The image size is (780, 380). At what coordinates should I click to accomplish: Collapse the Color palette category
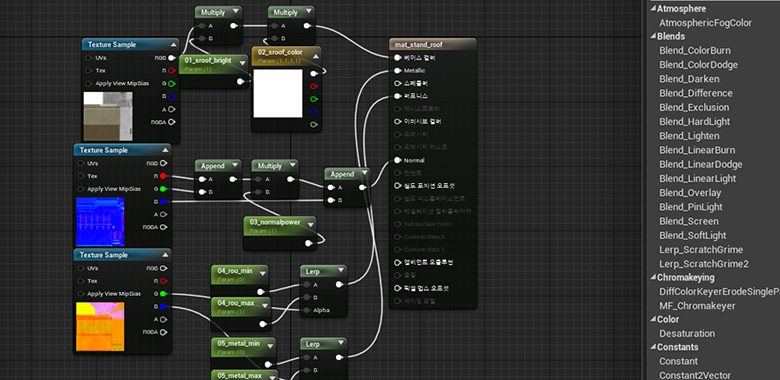pyautogui.click(x=653, y=319)
